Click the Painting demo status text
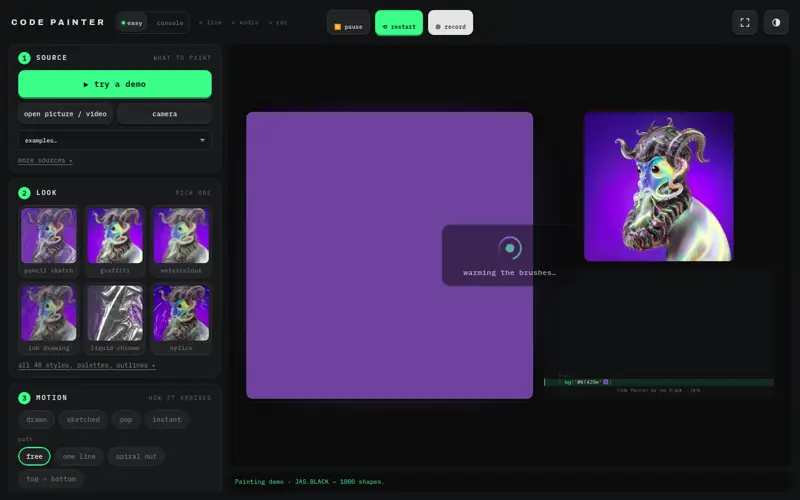Image resolution: width=800 pixels, height=500 pixels. click(x=309, y=482)
